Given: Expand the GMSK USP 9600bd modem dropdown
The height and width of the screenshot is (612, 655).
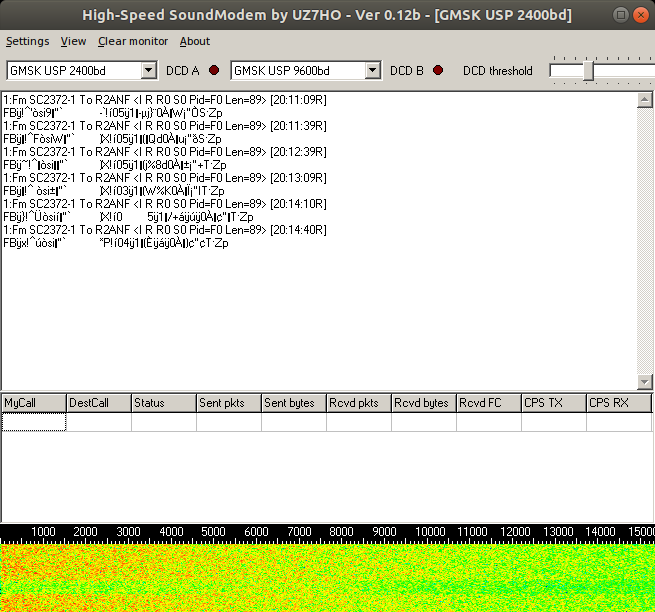Looking at the screenshot, I should [x=372, y=70].
